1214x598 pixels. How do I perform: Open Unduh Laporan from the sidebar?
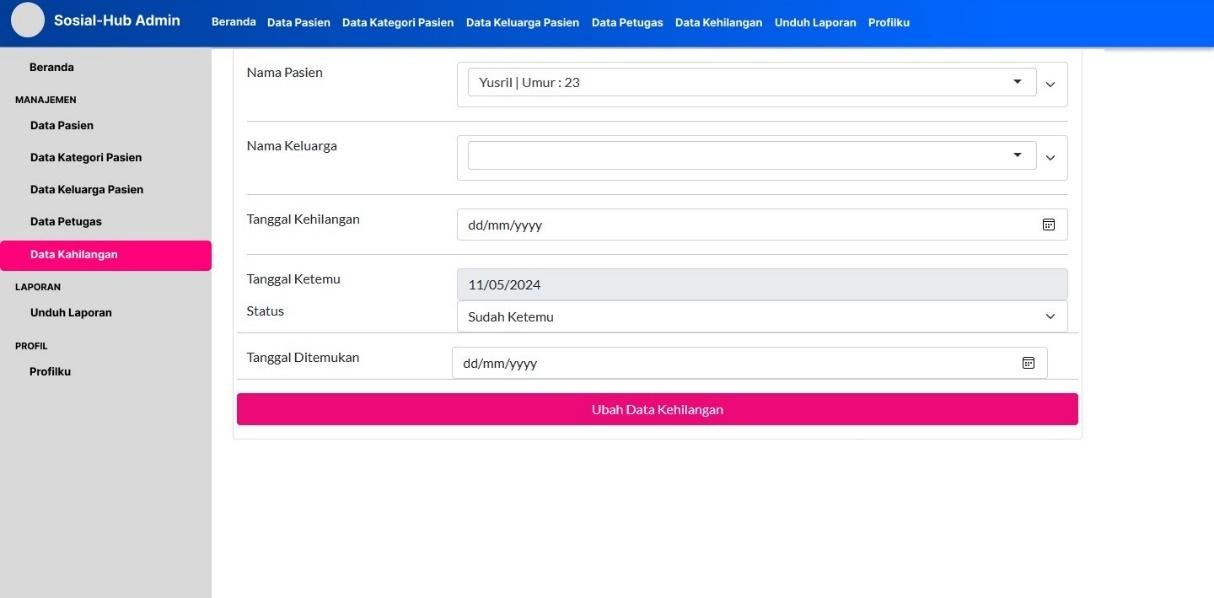(x=71, y=313)
